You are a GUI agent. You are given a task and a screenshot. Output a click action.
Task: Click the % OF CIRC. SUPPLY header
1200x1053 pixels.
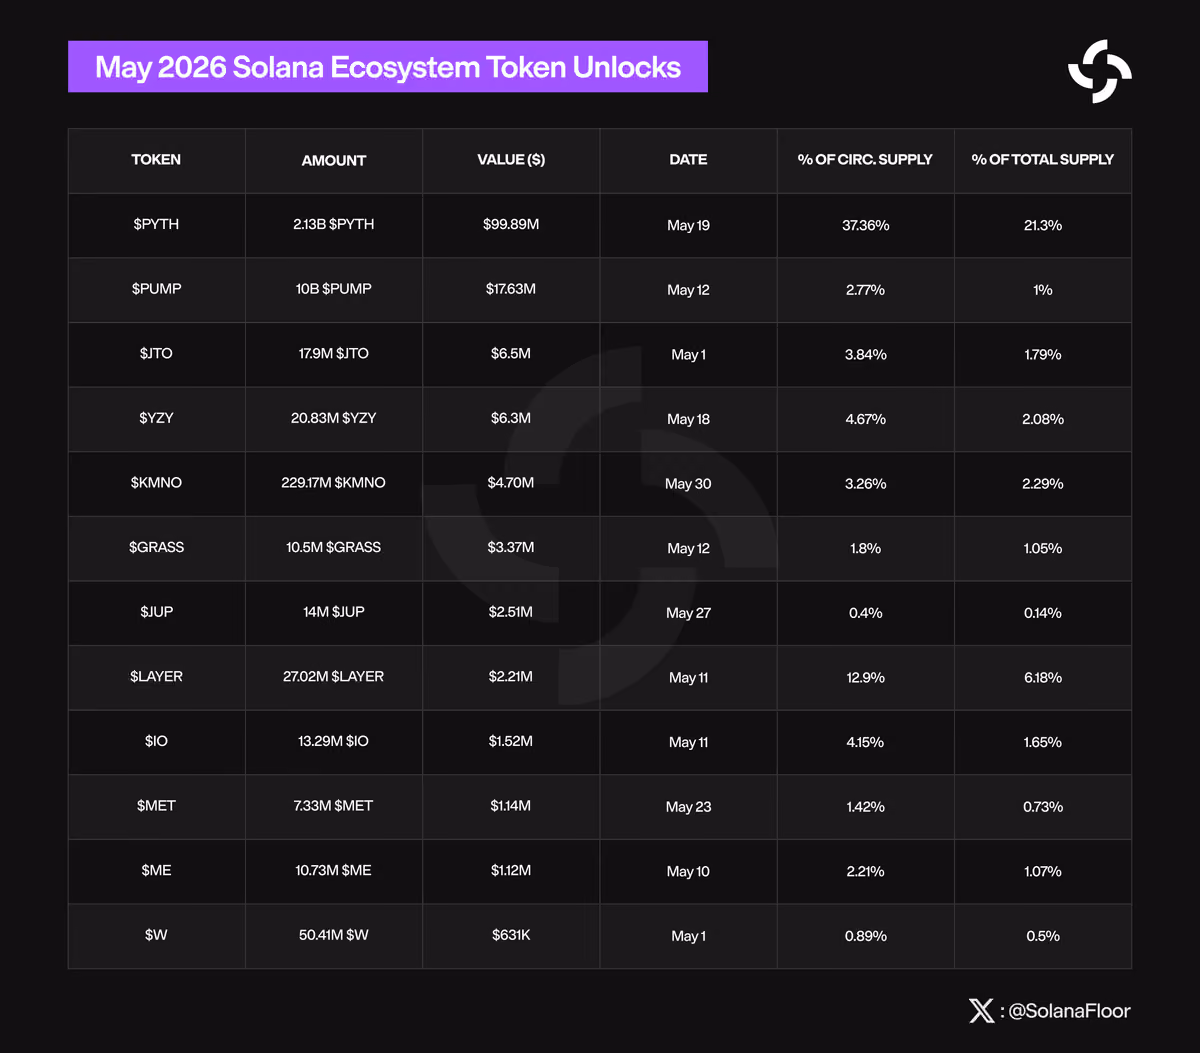click(x=865, y=159)
